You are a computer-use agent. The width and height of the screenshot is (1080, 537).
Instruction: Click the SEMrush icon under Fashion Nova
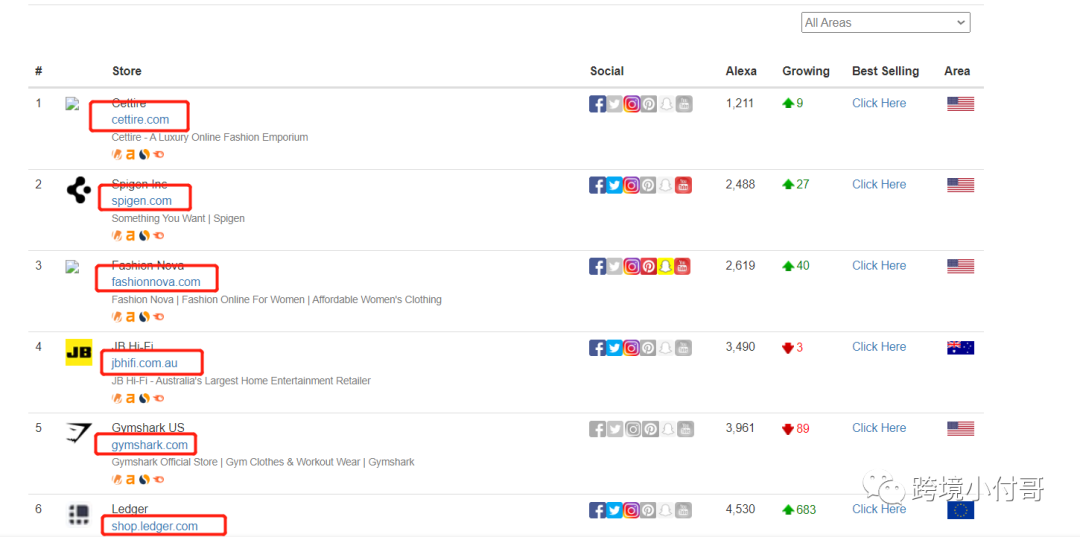[159, 317]
